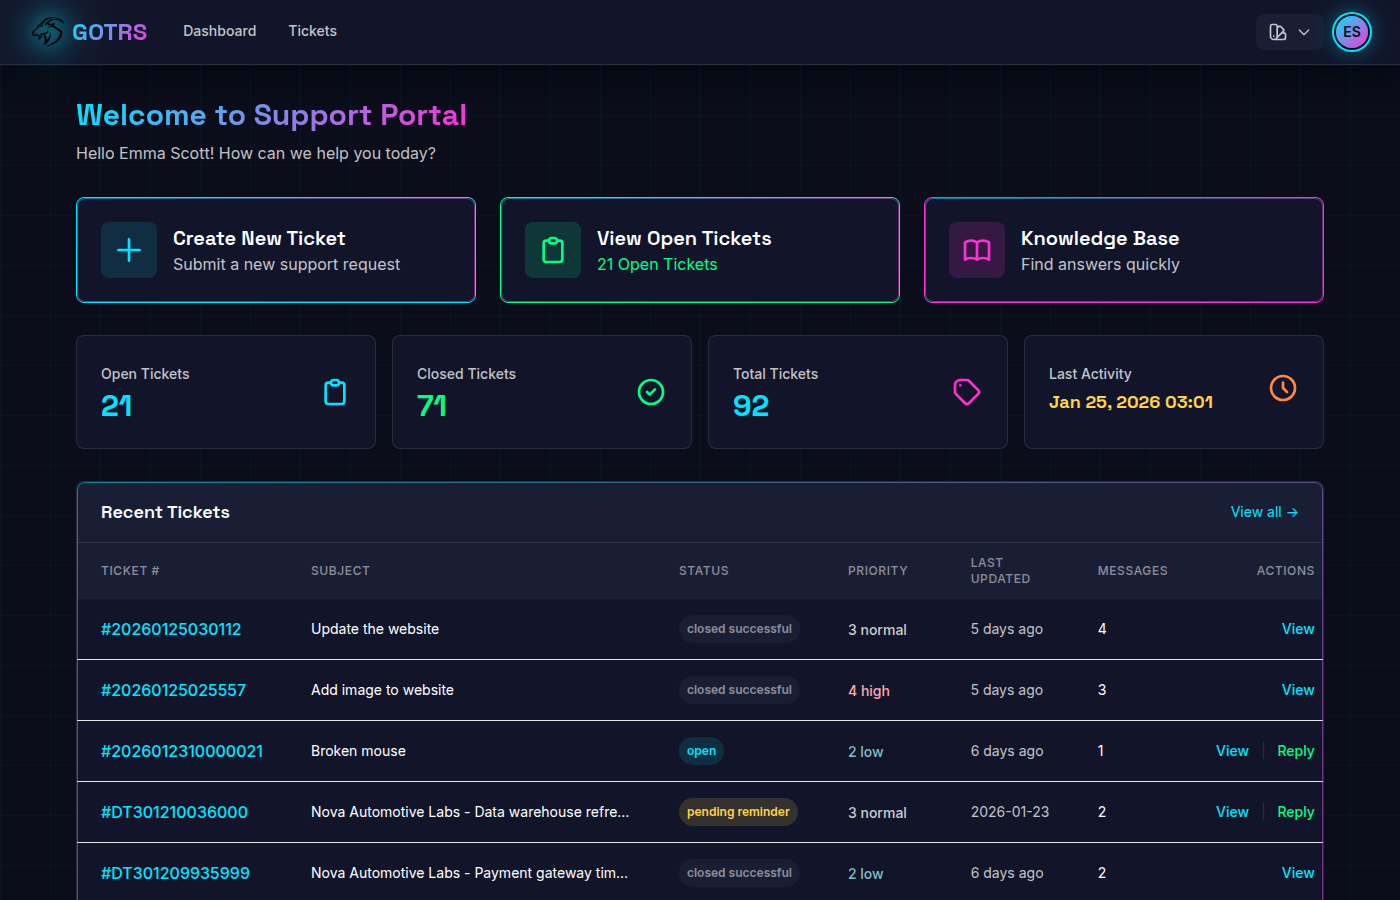Switch to the Tickets page
Screen dimensions: 1400x900
coord(312,31)
